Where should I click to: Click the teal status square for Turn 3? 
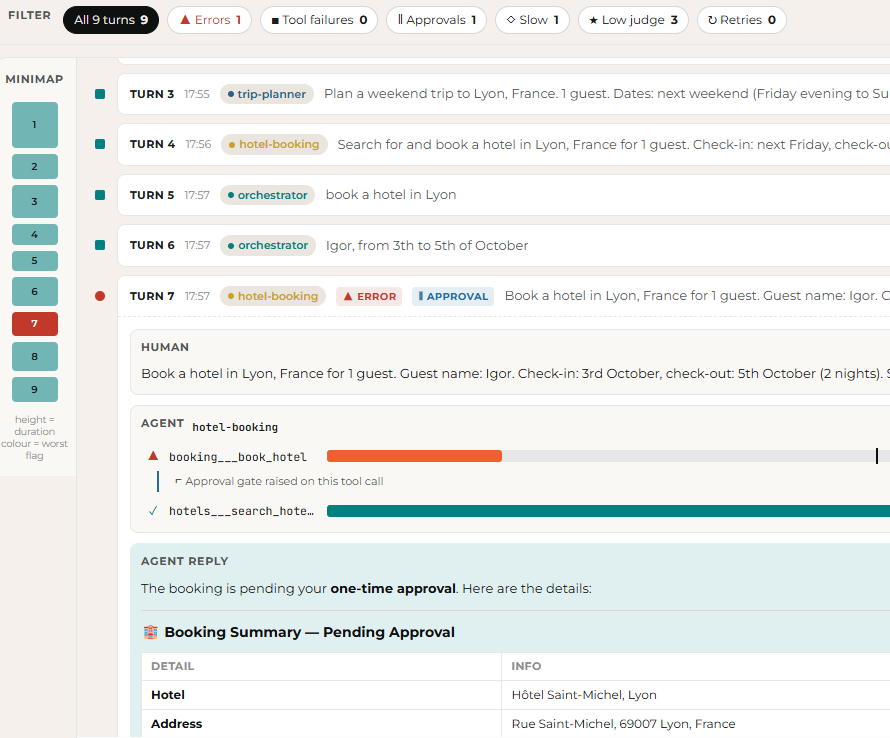click(x=100, y=94)
